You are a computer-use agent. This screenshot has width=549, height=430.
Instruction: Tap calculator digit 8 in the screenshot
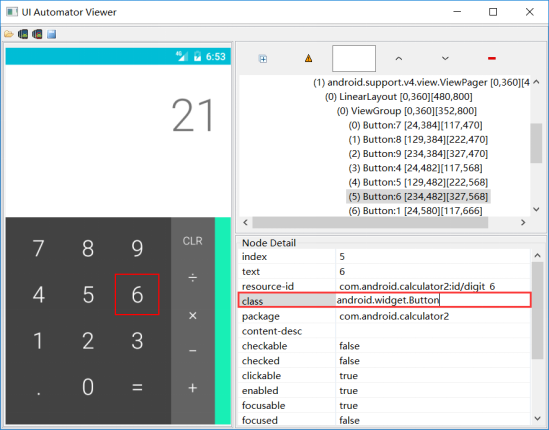(88, 248)
